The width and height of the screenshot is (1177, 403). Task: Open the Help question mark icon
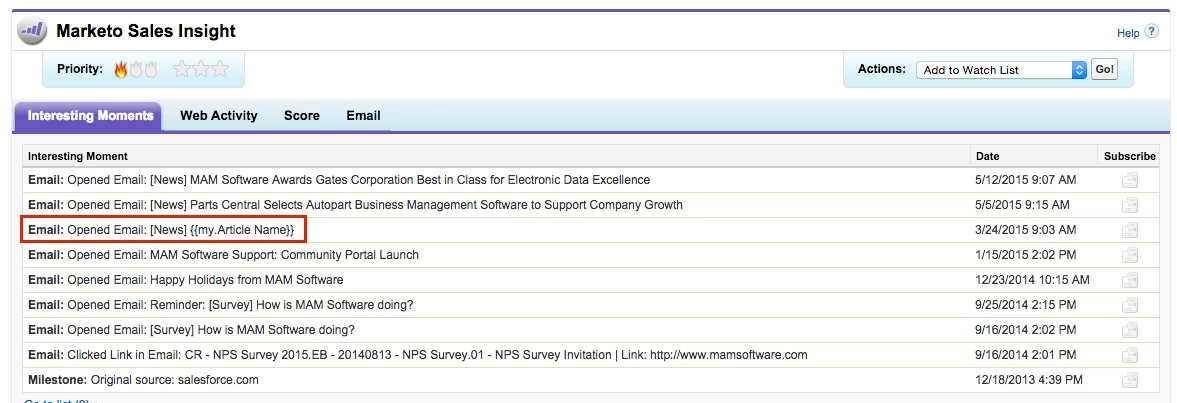(x=1151, y=32)
